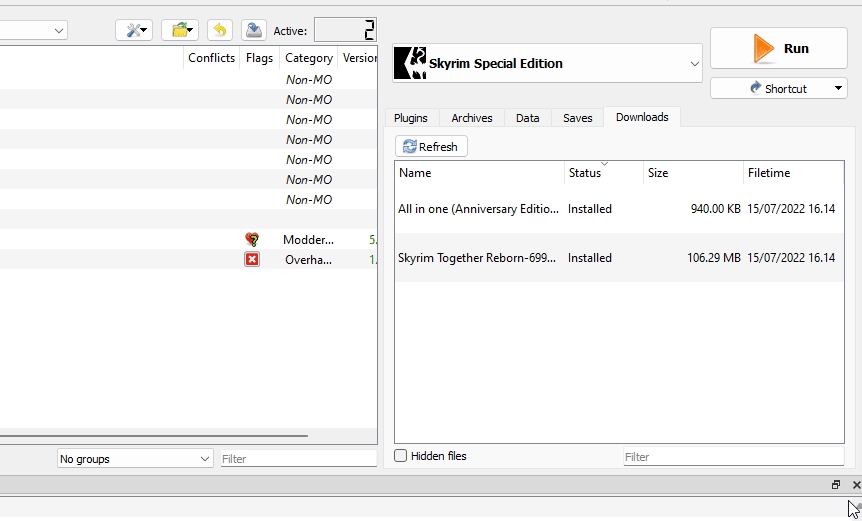Expand the Skyrim Special Edition executable dropdown
862x521 pixels.
point(695,64)
